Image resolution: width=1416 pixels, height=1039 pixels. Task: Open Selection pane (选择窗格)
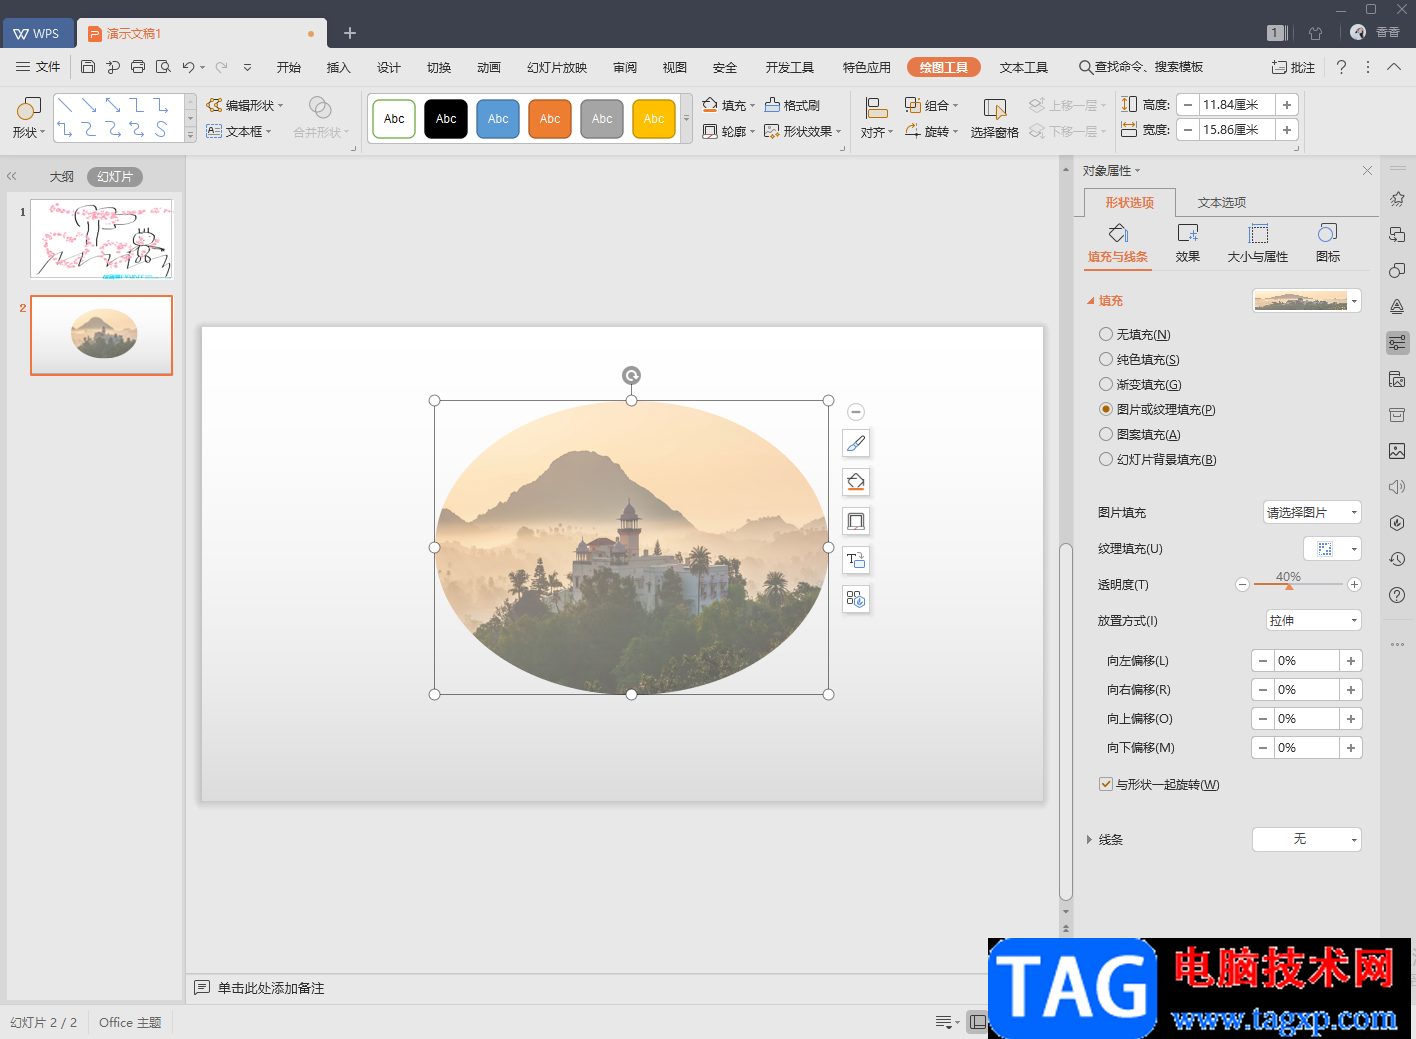[994, 118]
